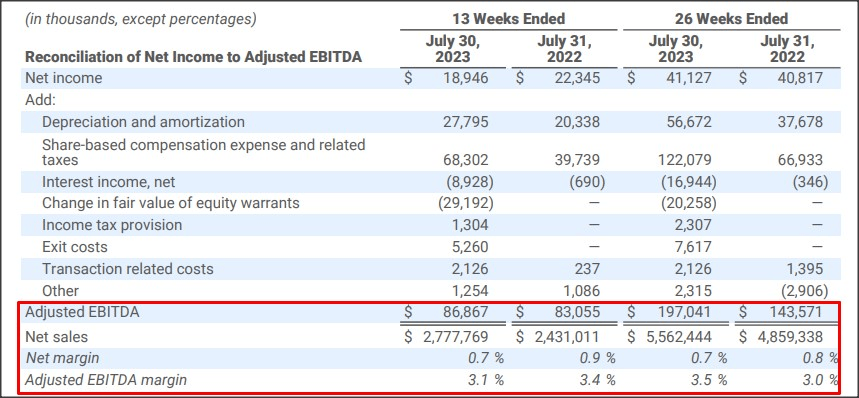Select the Adjusted EBITDA value 86,867
The image size is (859, 398).
click(x=466, y=312)
